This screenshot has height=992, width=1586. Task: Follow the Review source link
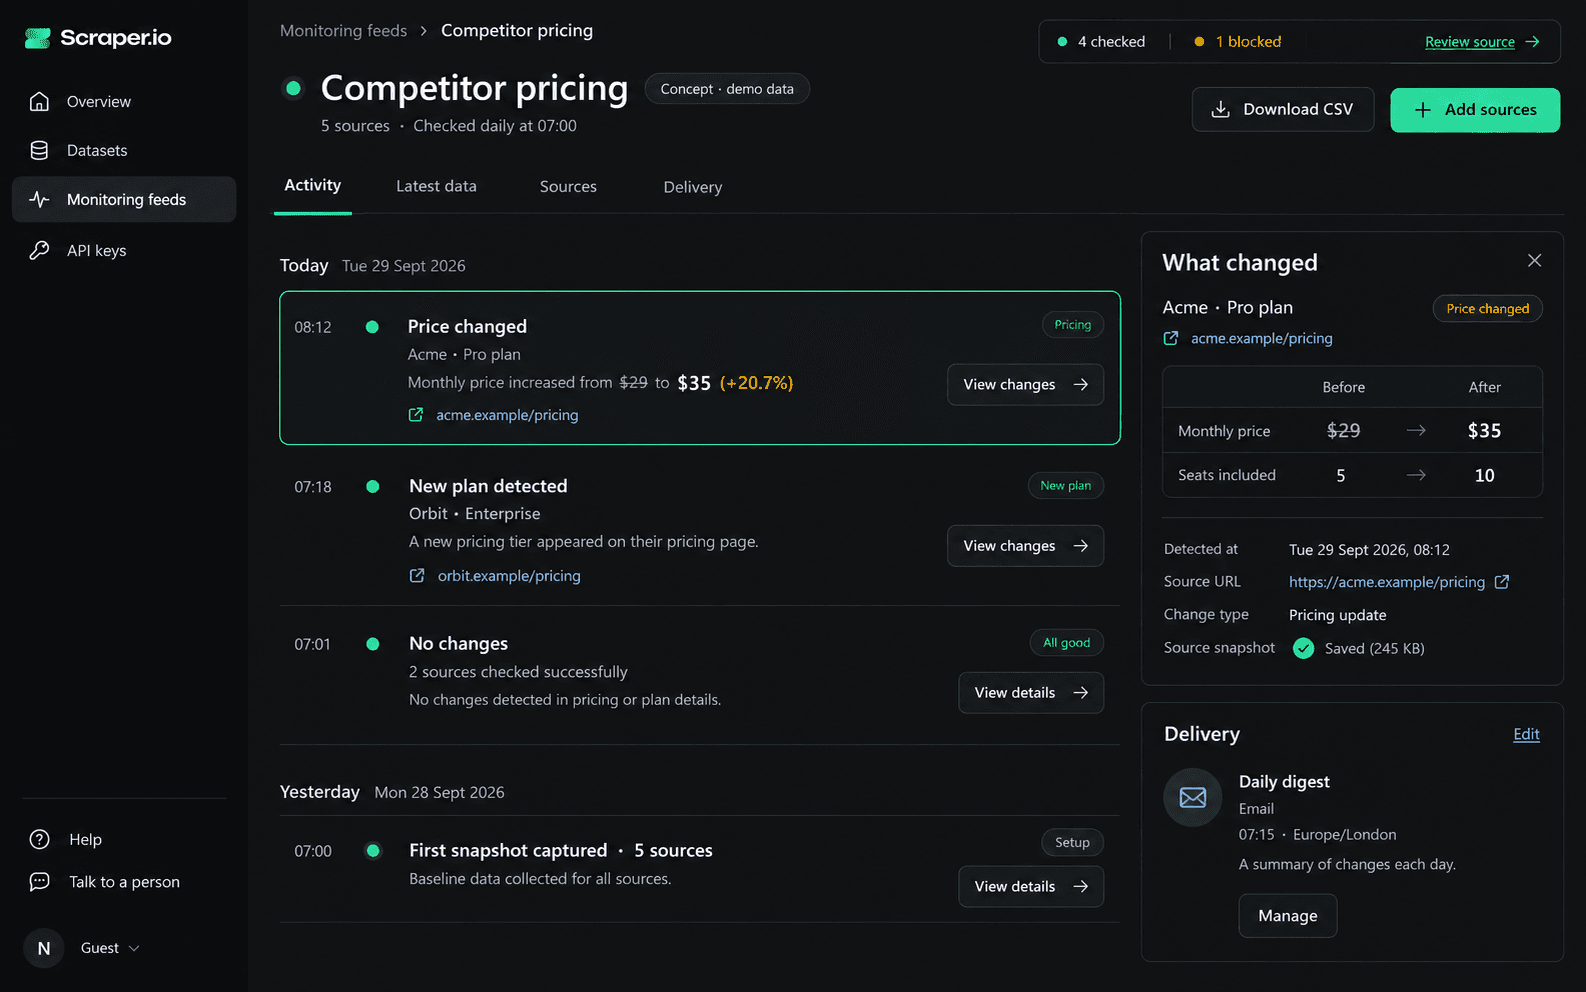[x=1470, y=42]
